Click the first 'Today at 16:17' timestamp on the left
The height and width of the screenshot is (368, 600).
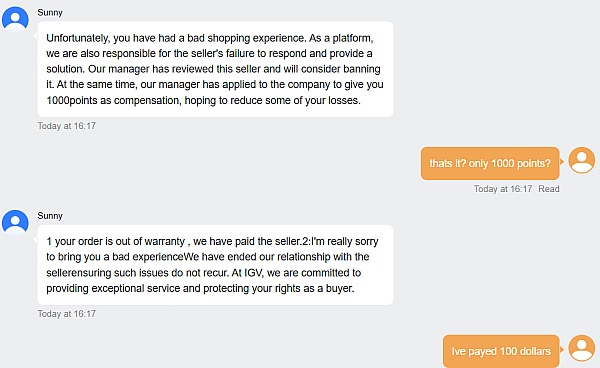point(67,126)
